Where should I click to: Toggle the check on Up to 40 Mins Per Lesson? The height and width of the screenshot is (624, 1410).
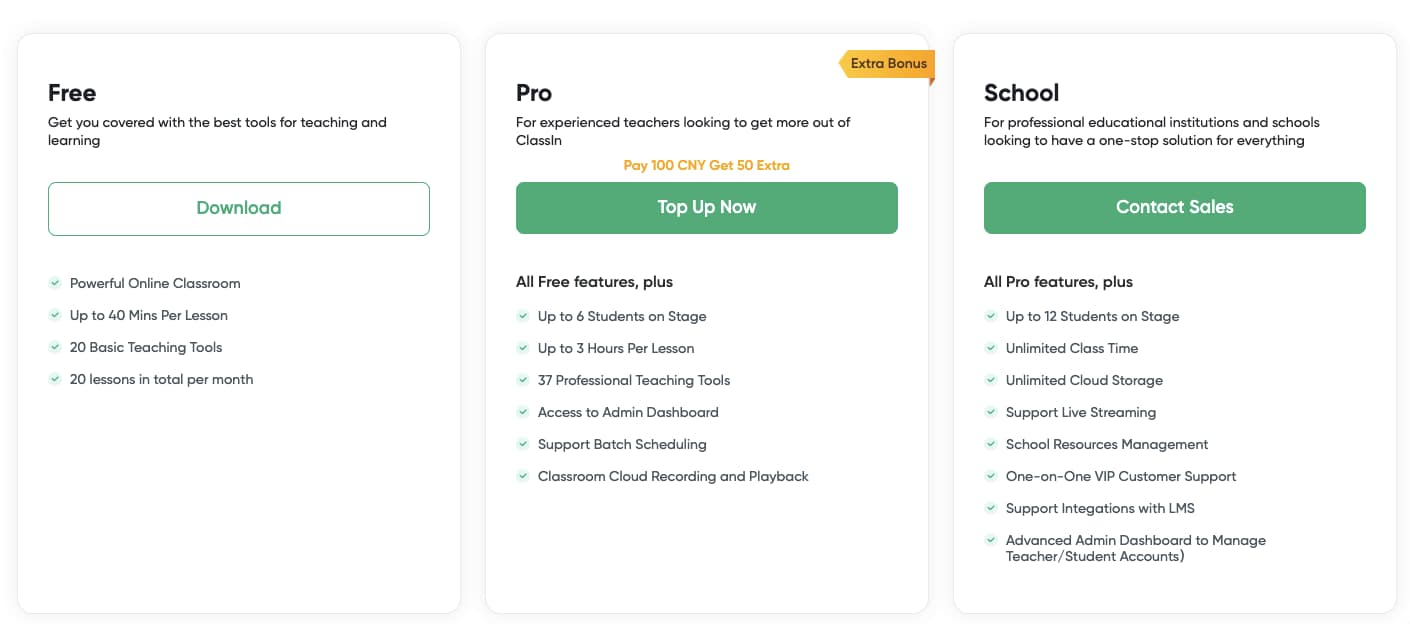(55, 315)
